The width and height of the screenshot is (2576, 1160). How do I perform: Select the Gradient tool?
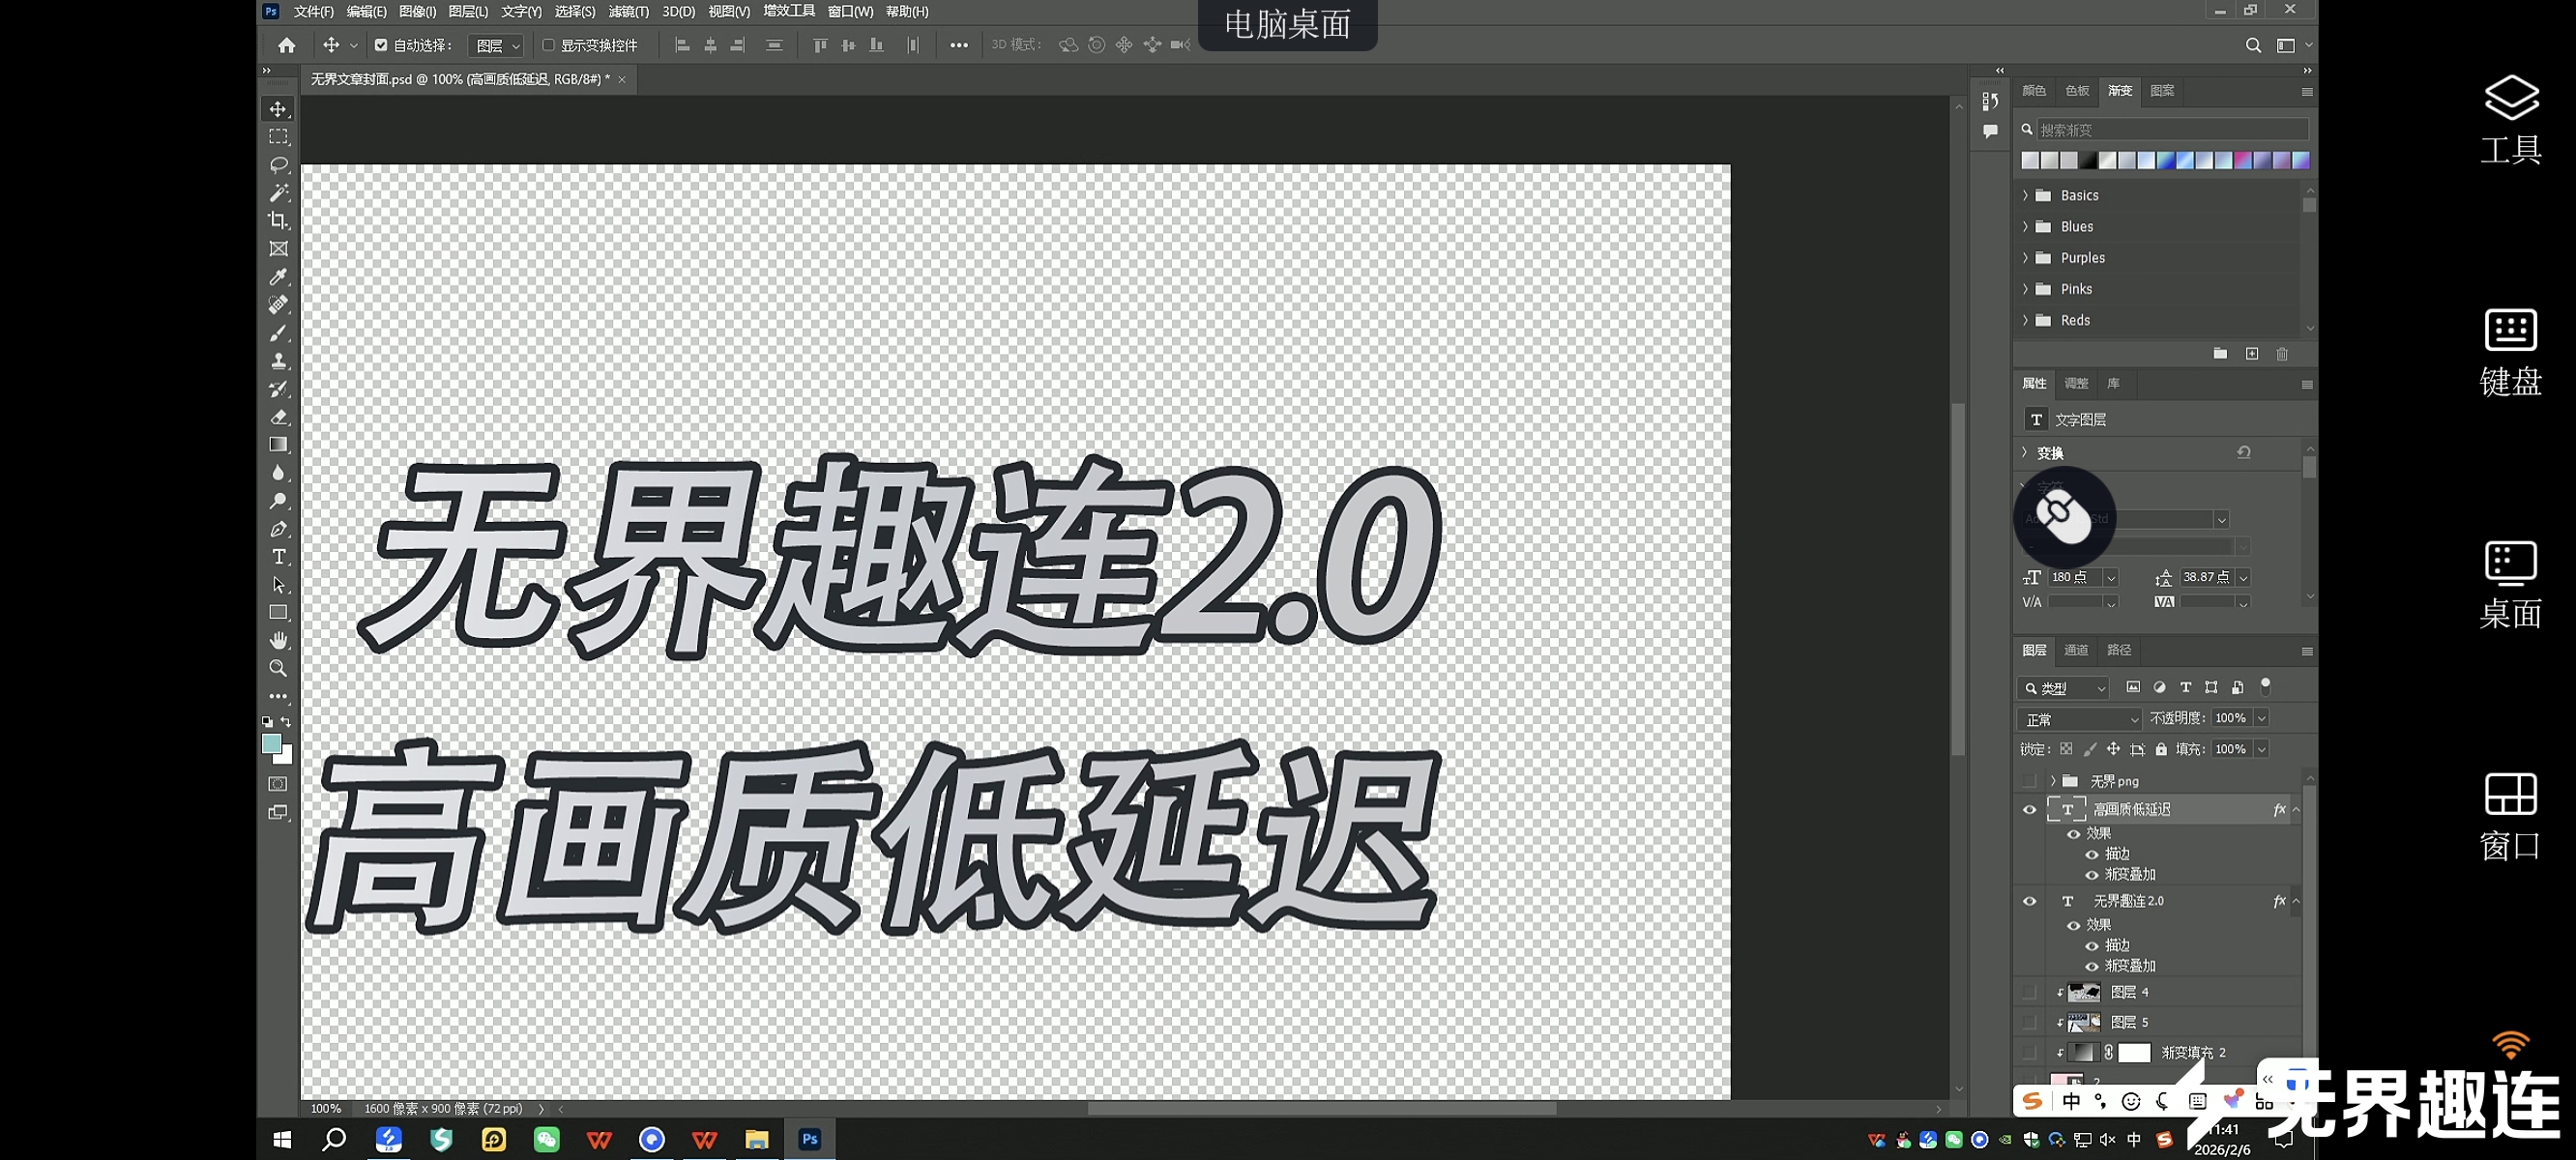click(x=278, y=445)
